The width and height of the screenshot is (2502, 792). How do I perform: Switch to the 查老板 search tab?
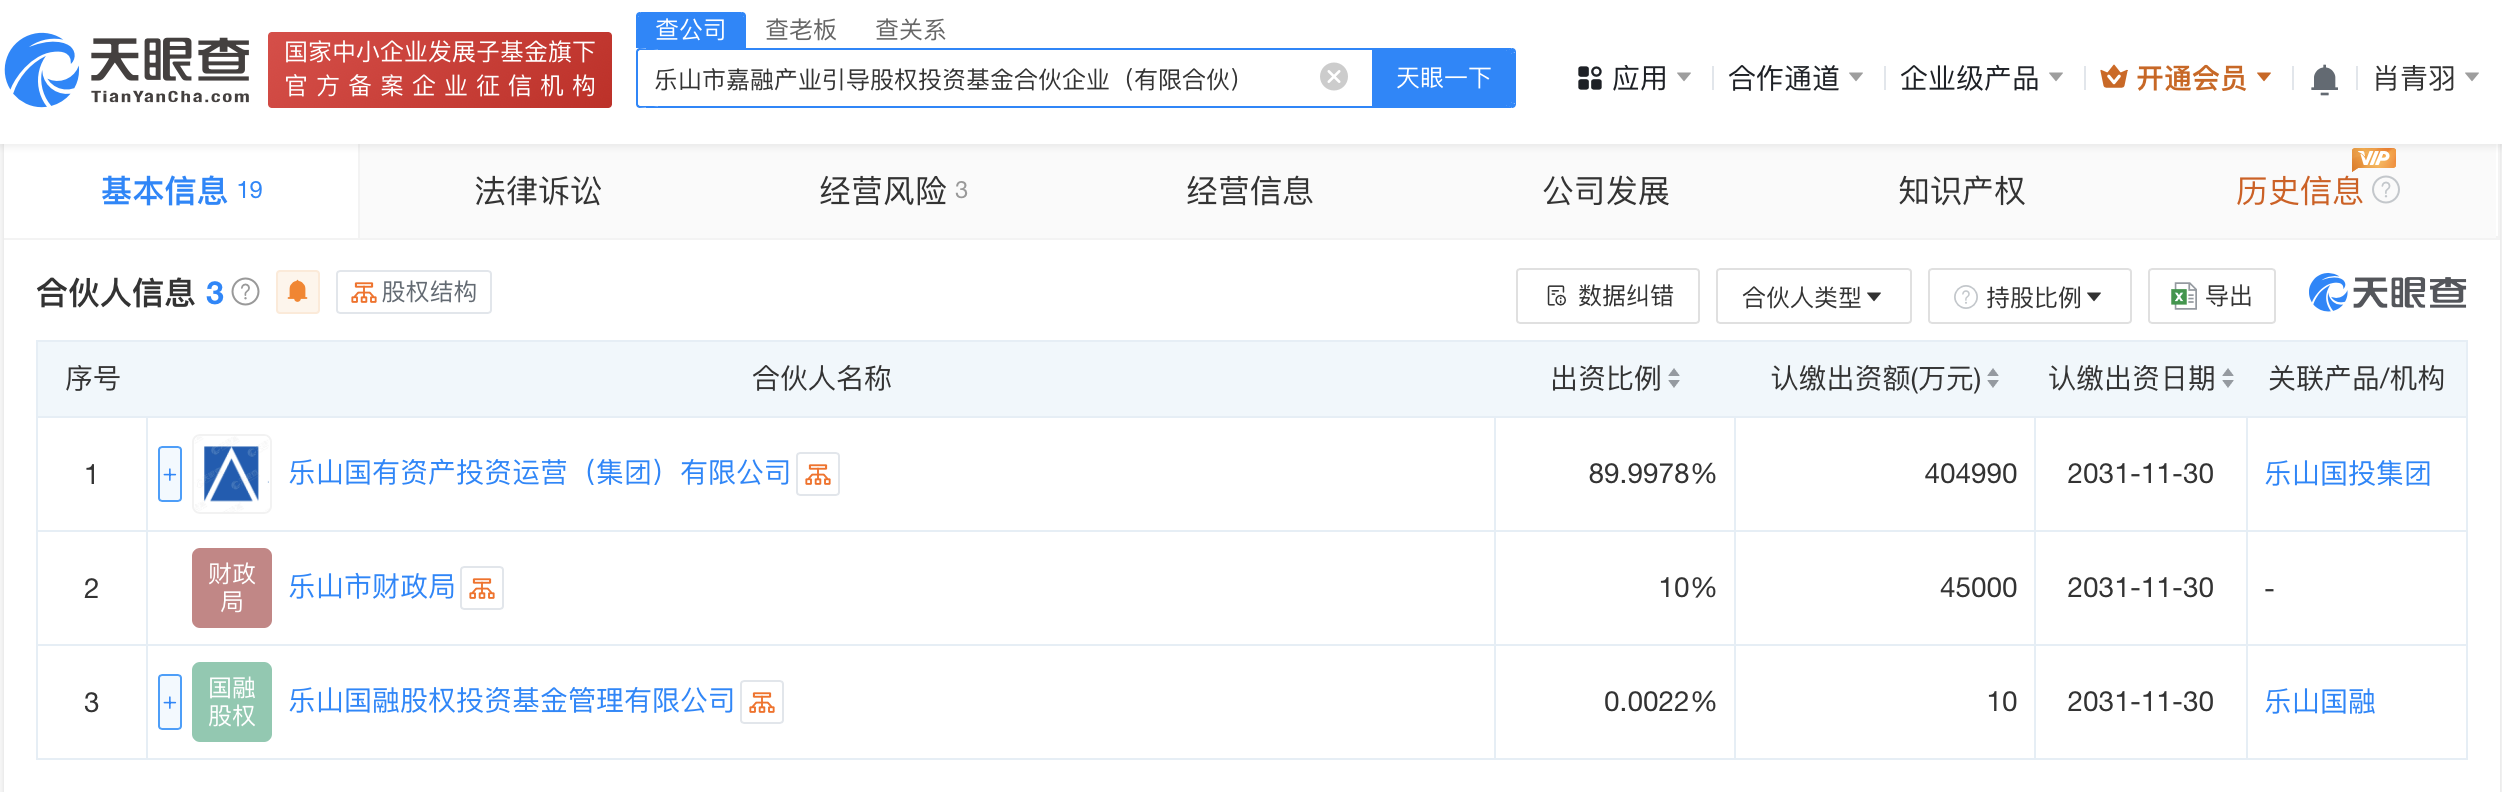click(x=800, y=29)
